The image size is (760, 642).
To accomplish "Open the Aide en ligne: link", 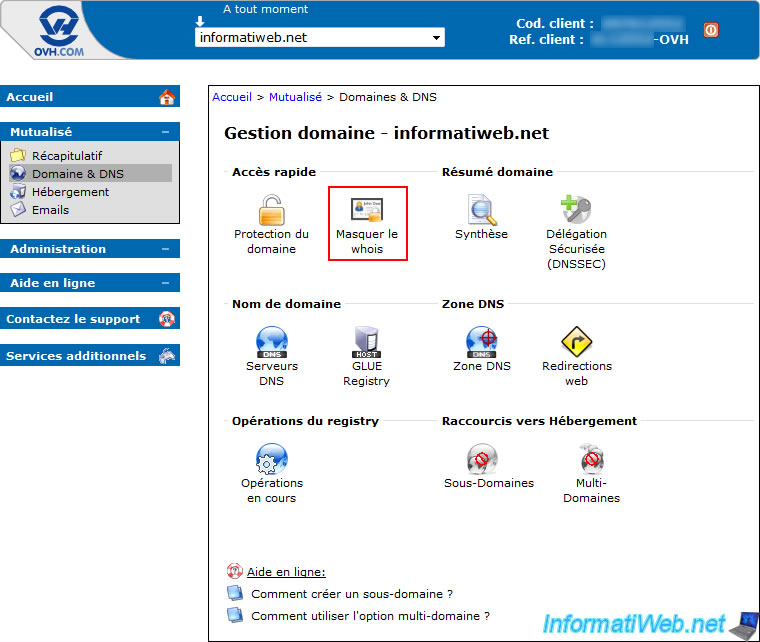I will (x=286, y=572).
